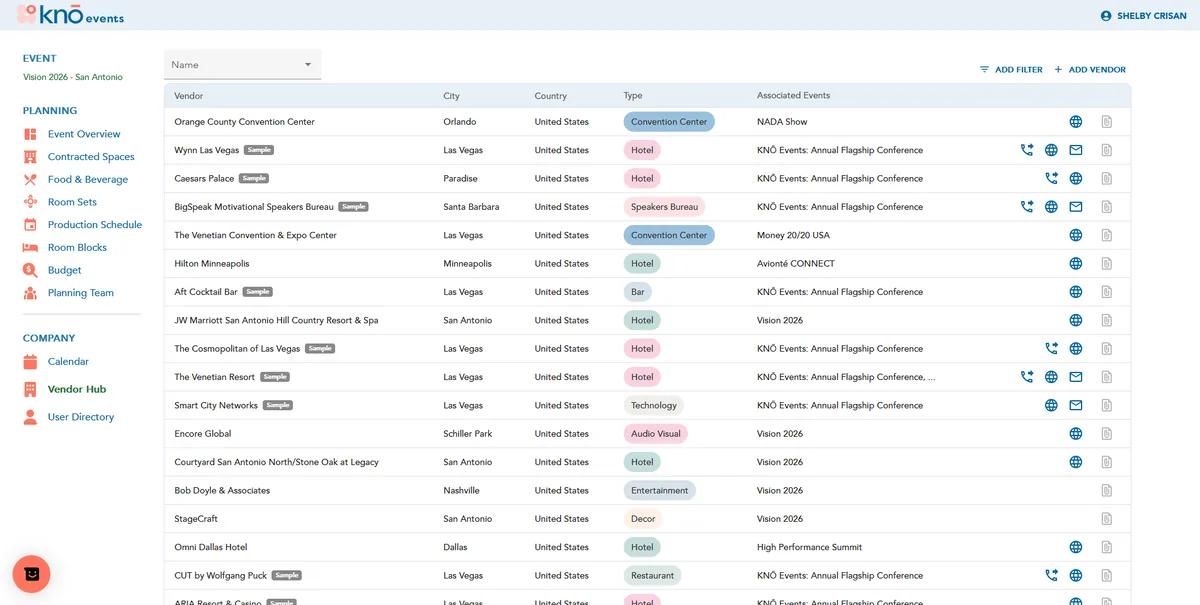Open website globe for Orange County Convention Center
This screenshot has width=1200, height=605.
1076,122
